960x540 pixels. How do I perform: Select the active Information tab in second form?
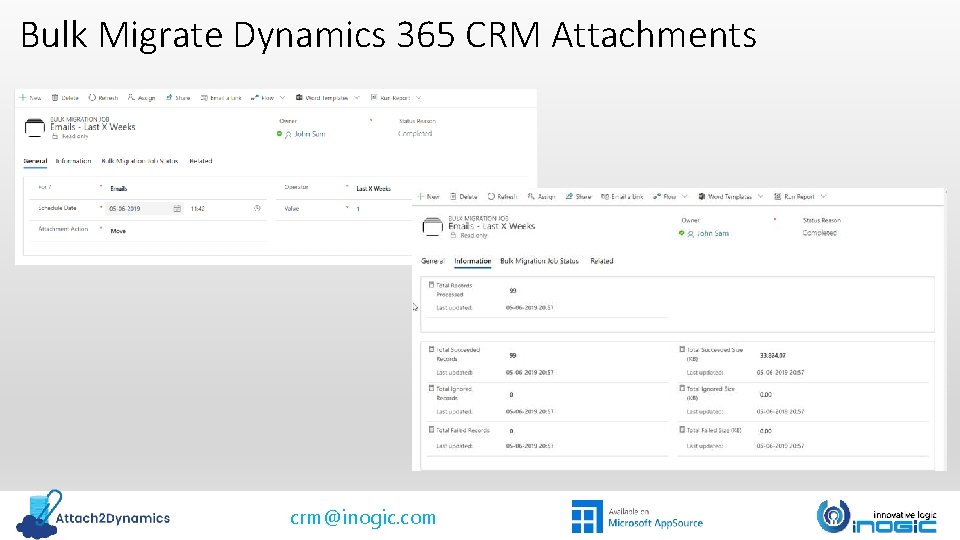click(x=473, y=261)
